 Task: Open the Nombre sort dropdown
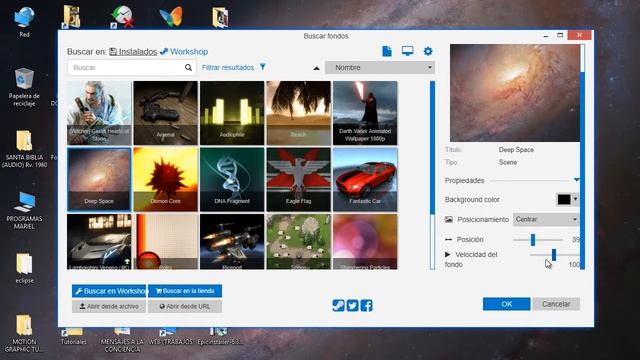point(380,67)
